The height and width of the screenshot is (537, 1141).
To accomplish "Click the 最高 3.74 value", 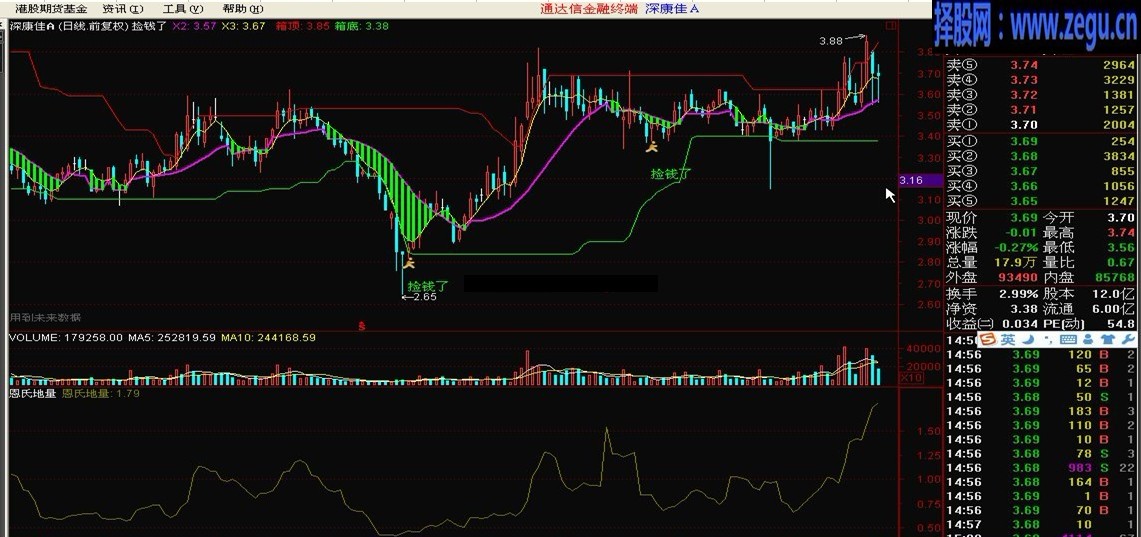I will click(x=1121, y=232).
